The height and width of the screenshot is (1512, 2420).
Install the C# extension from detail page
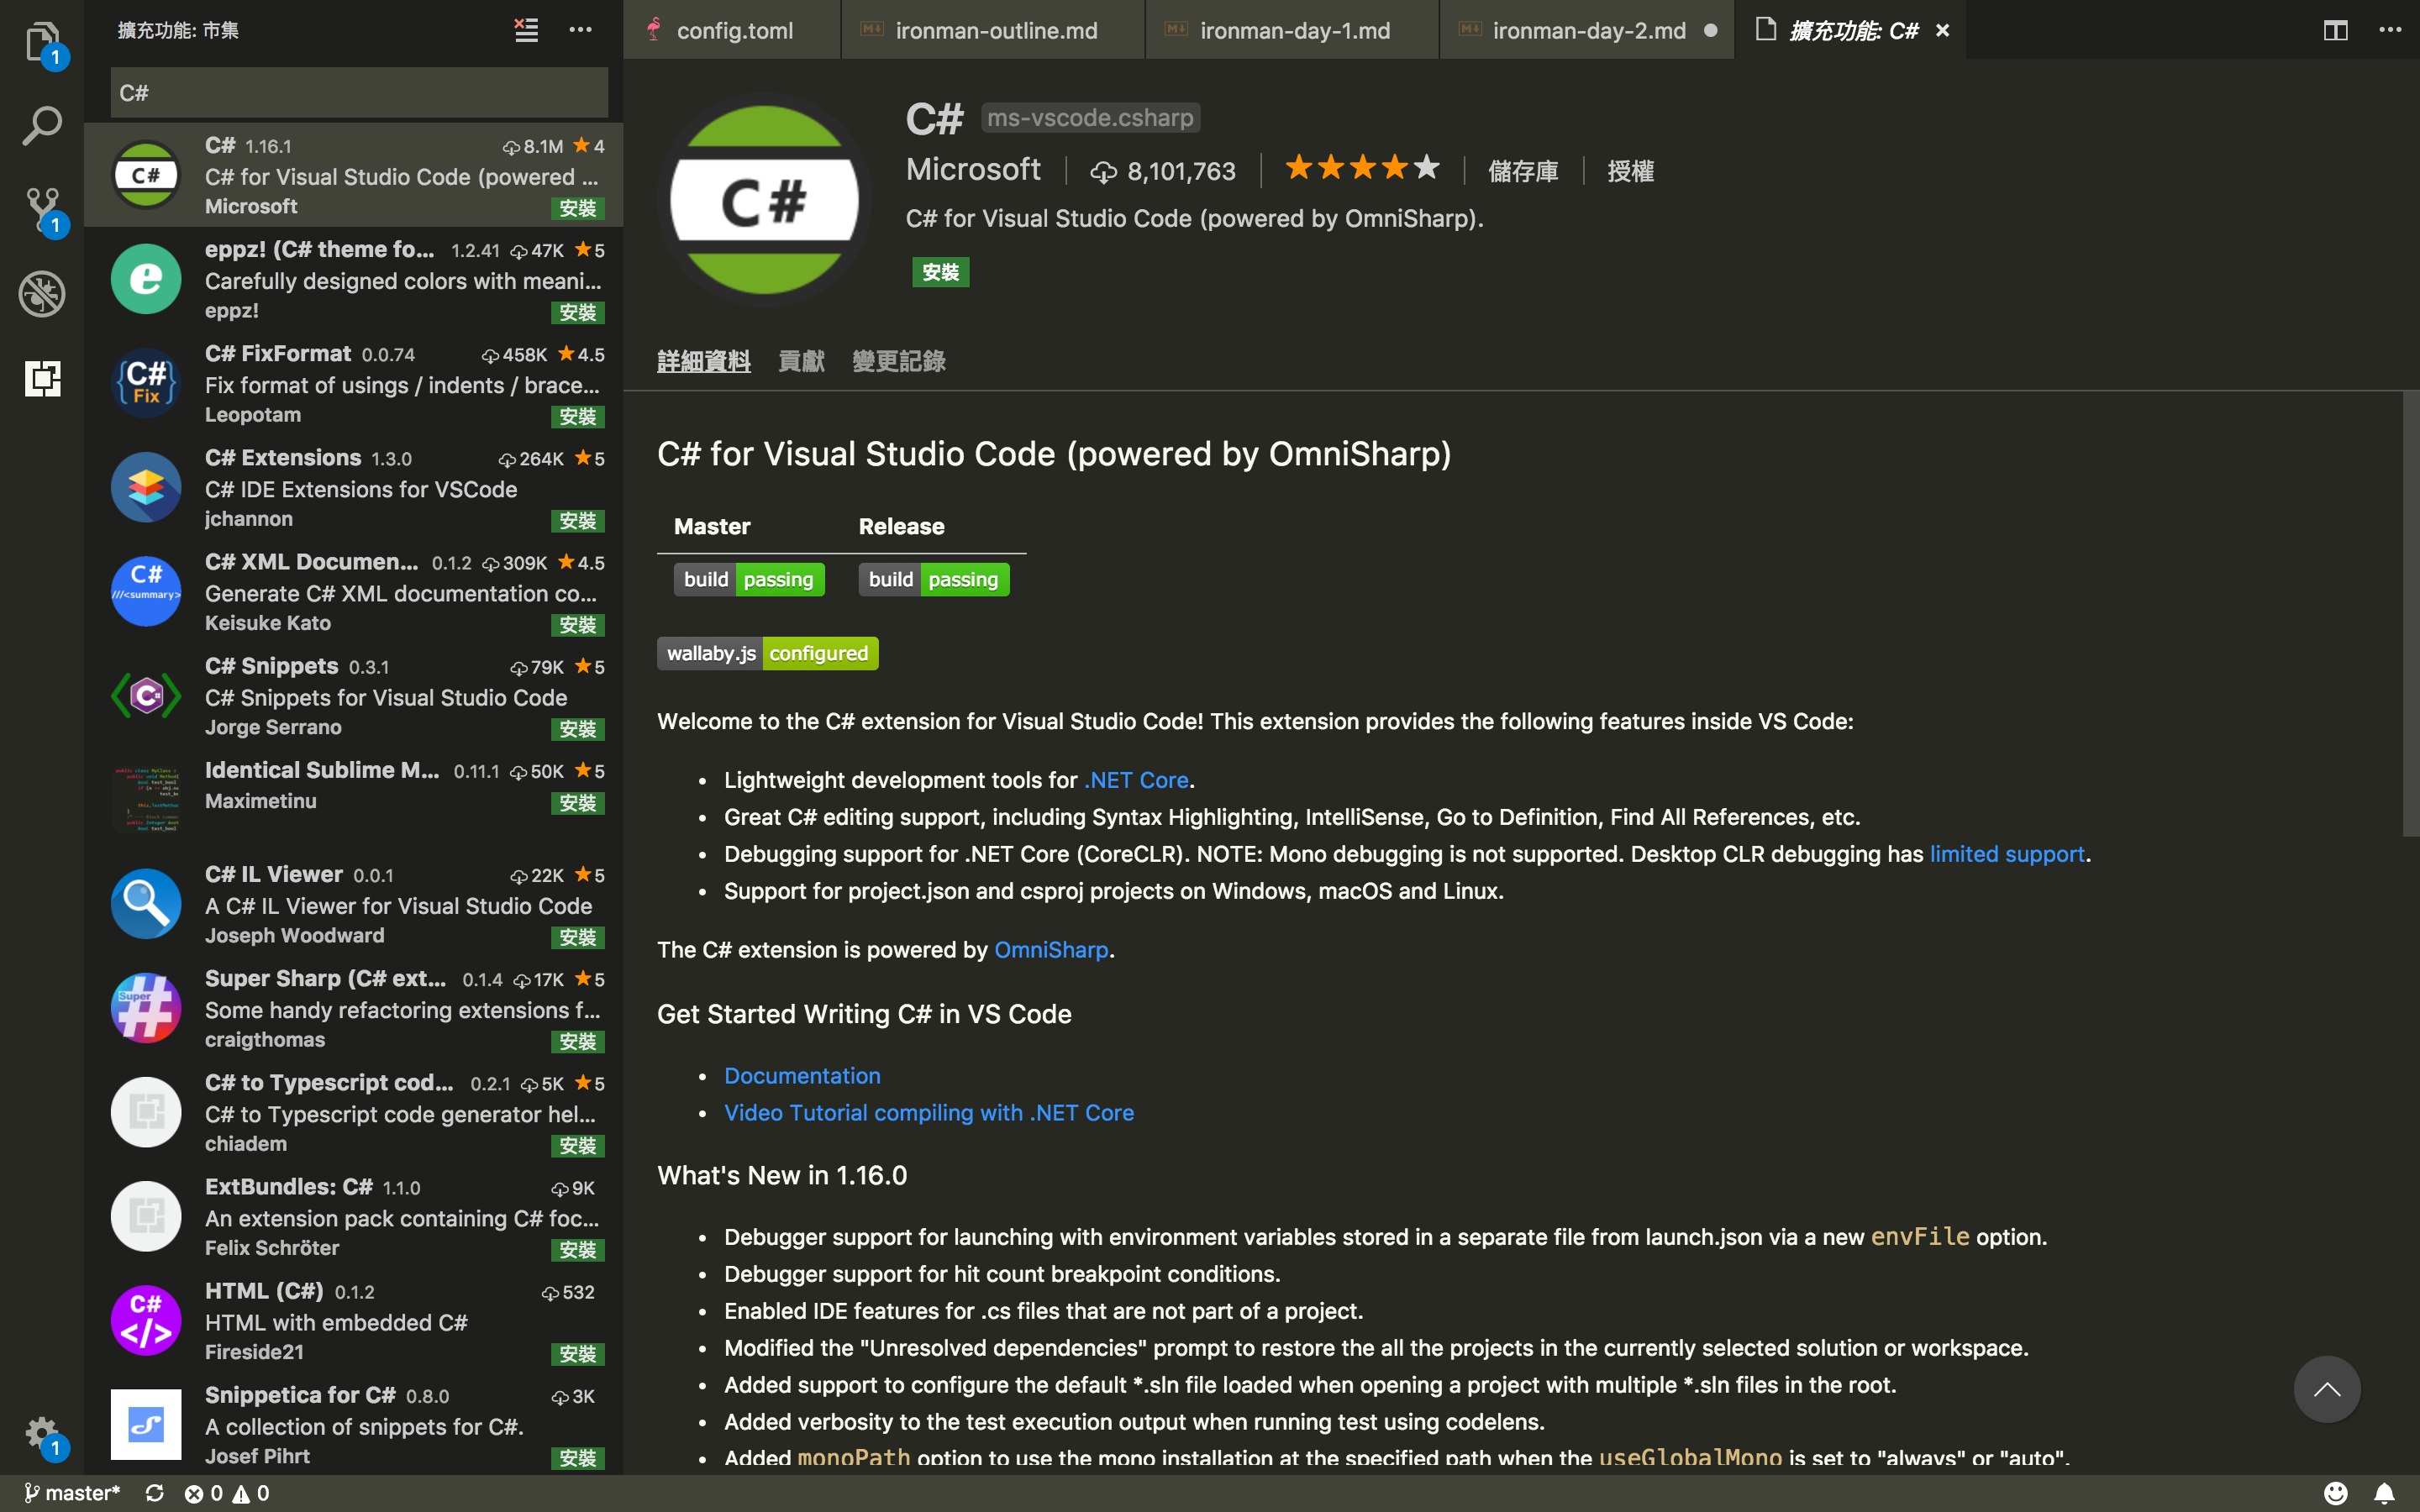(x=940, y=272)
